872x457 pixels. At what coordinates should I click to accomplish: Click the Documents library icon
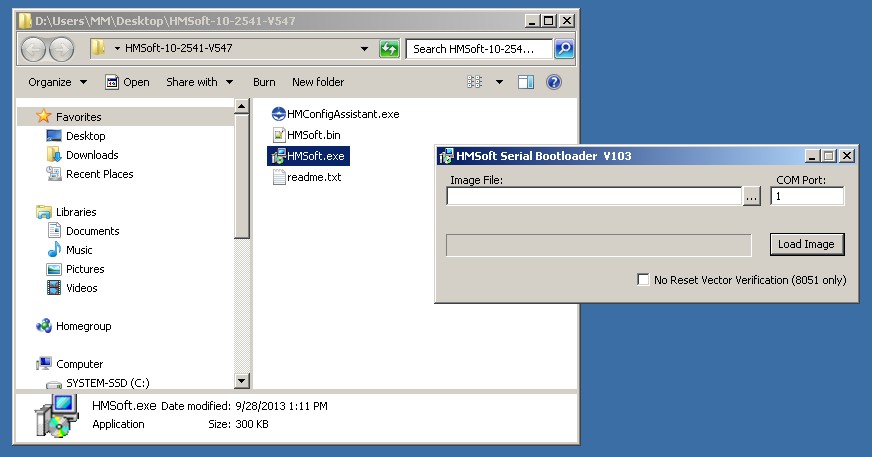coord(54,231)
